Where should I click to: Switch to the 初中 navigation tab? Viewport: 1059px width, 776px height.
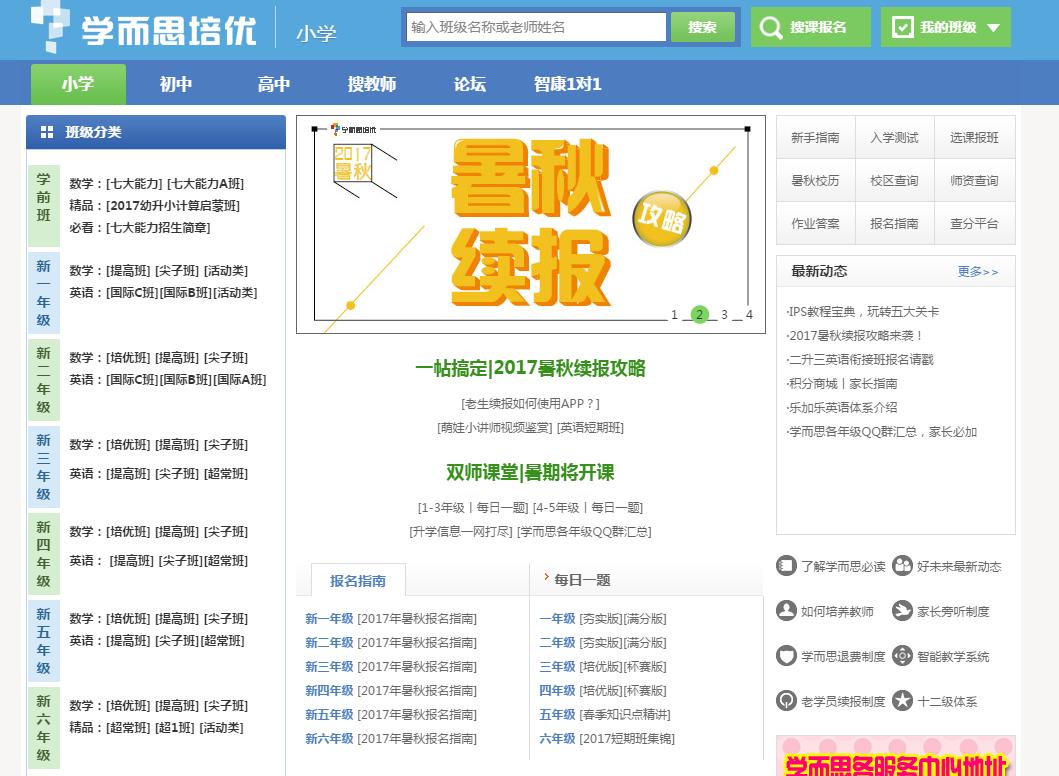(x=176, y=84)
